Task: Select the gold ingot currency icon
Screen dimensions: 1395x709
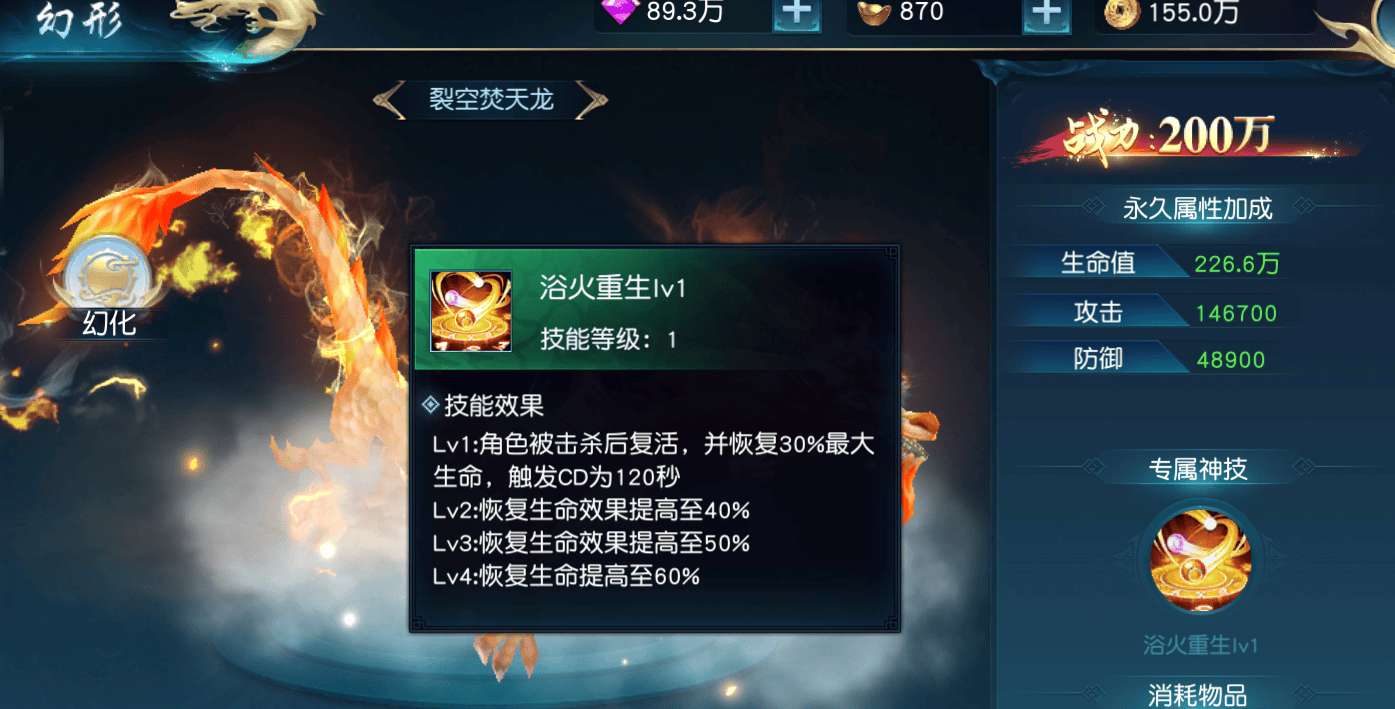Action: click(x=874, y=13)
